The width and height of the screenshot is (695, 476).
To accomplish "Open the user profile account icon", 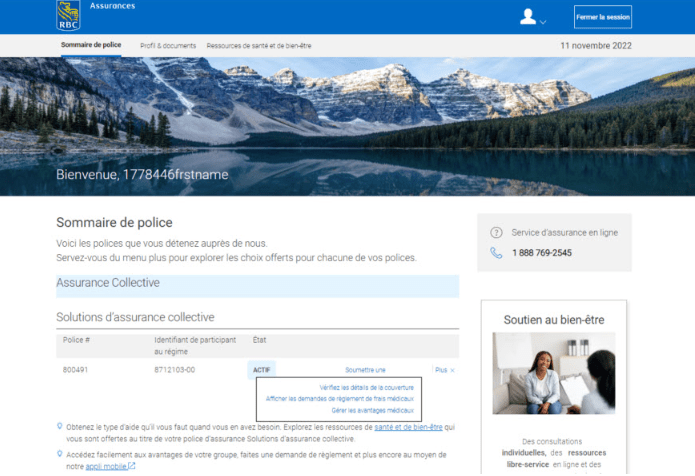I will (528, 17).
